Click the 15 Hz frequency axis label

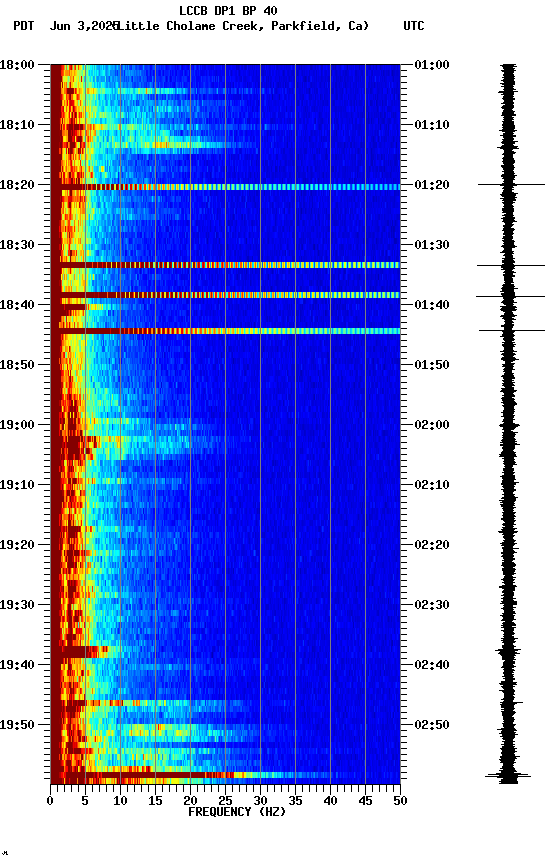pyautogui.click(x=155, y=801)
